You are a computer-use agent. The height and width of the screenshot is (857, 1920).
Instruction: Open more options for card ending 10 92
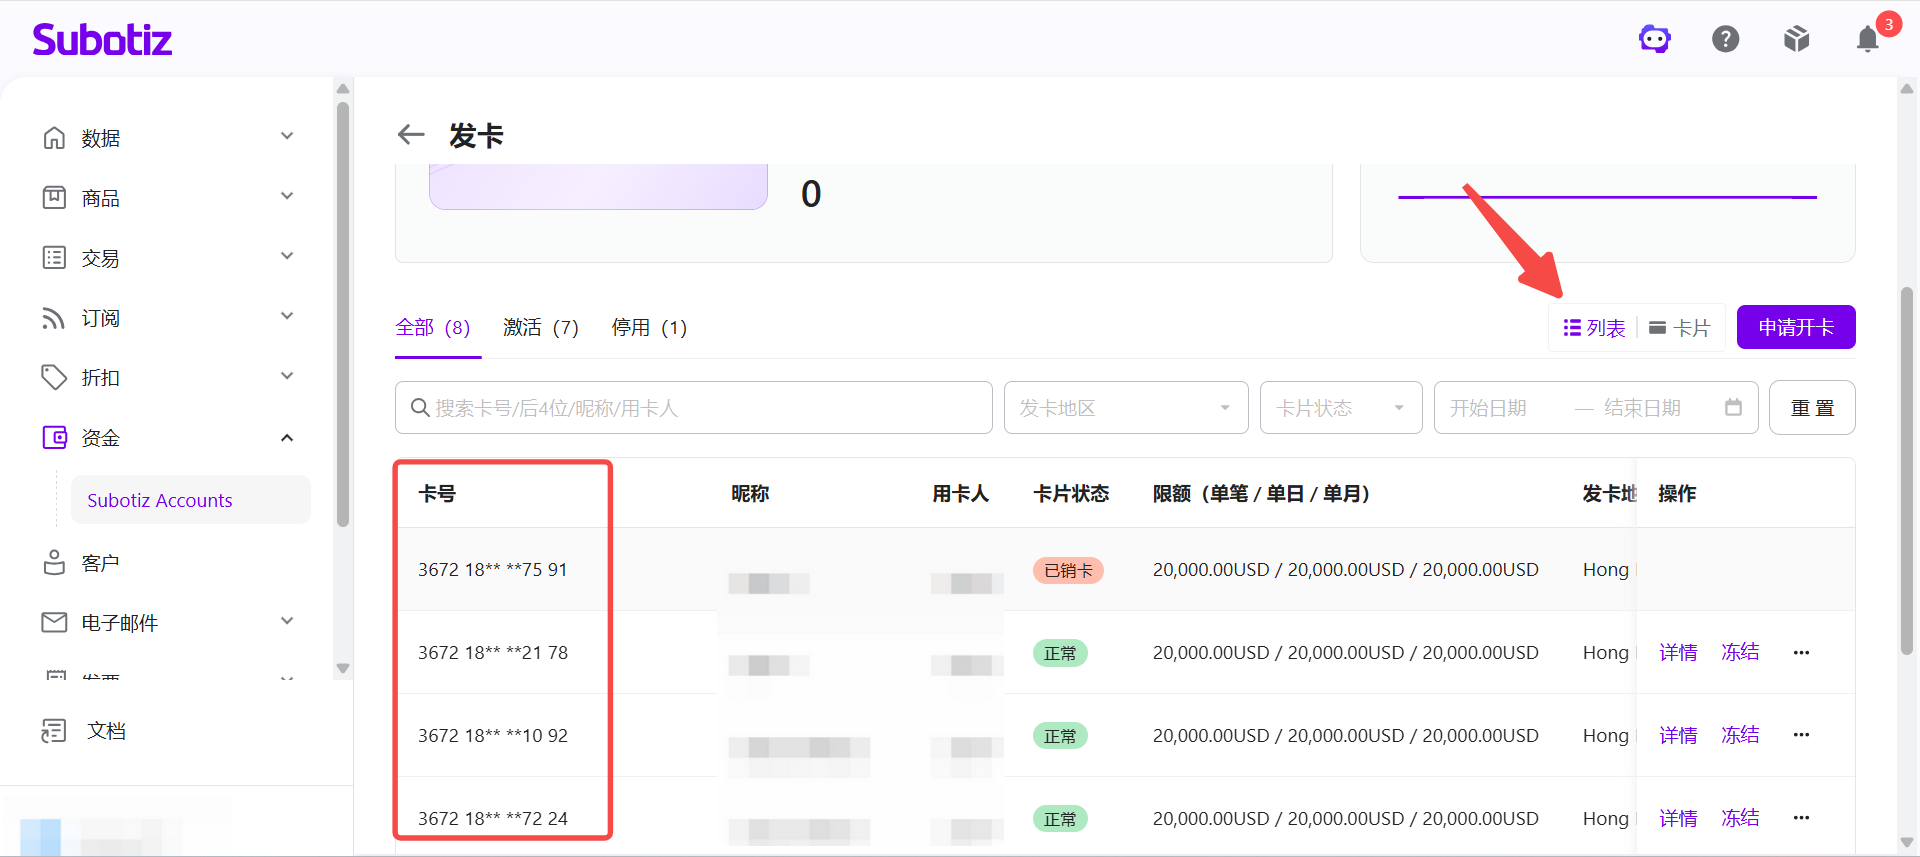(x=1801, y=735)
